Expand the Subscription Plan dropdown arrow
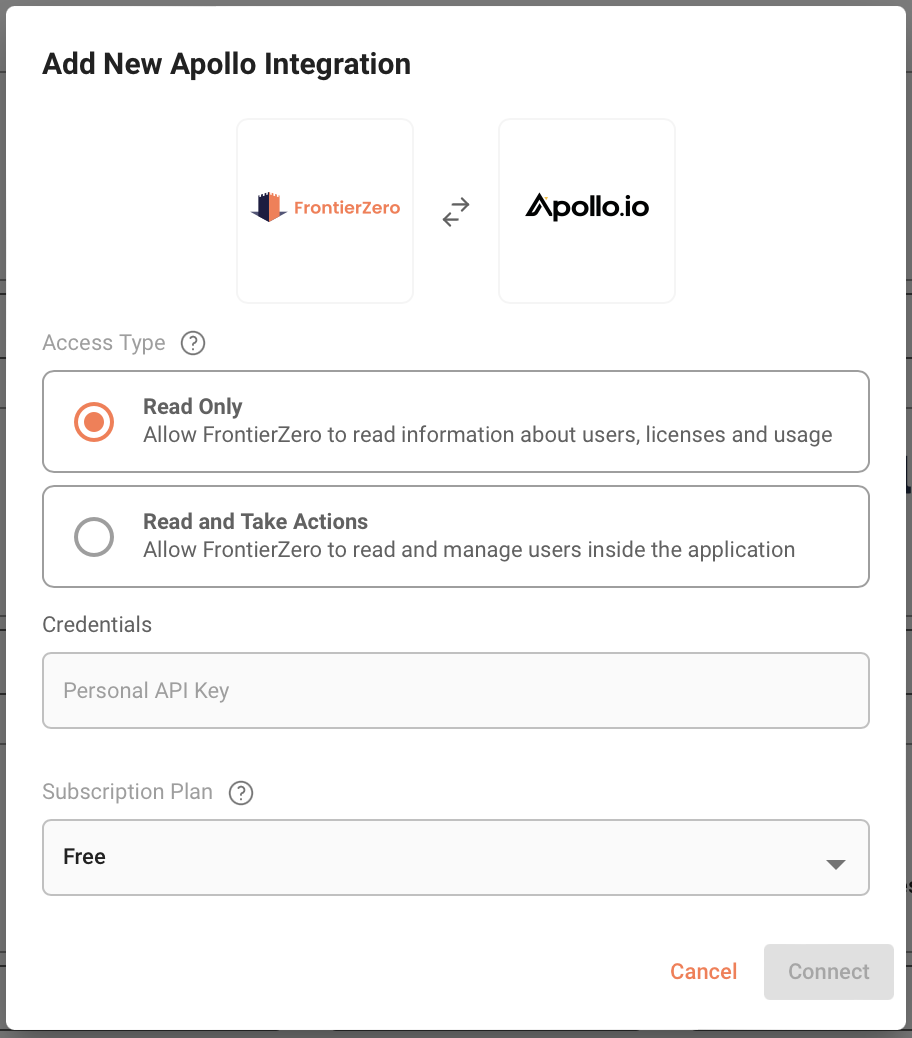The width and height of the screenshot is (912, 1038). point(836,864)
